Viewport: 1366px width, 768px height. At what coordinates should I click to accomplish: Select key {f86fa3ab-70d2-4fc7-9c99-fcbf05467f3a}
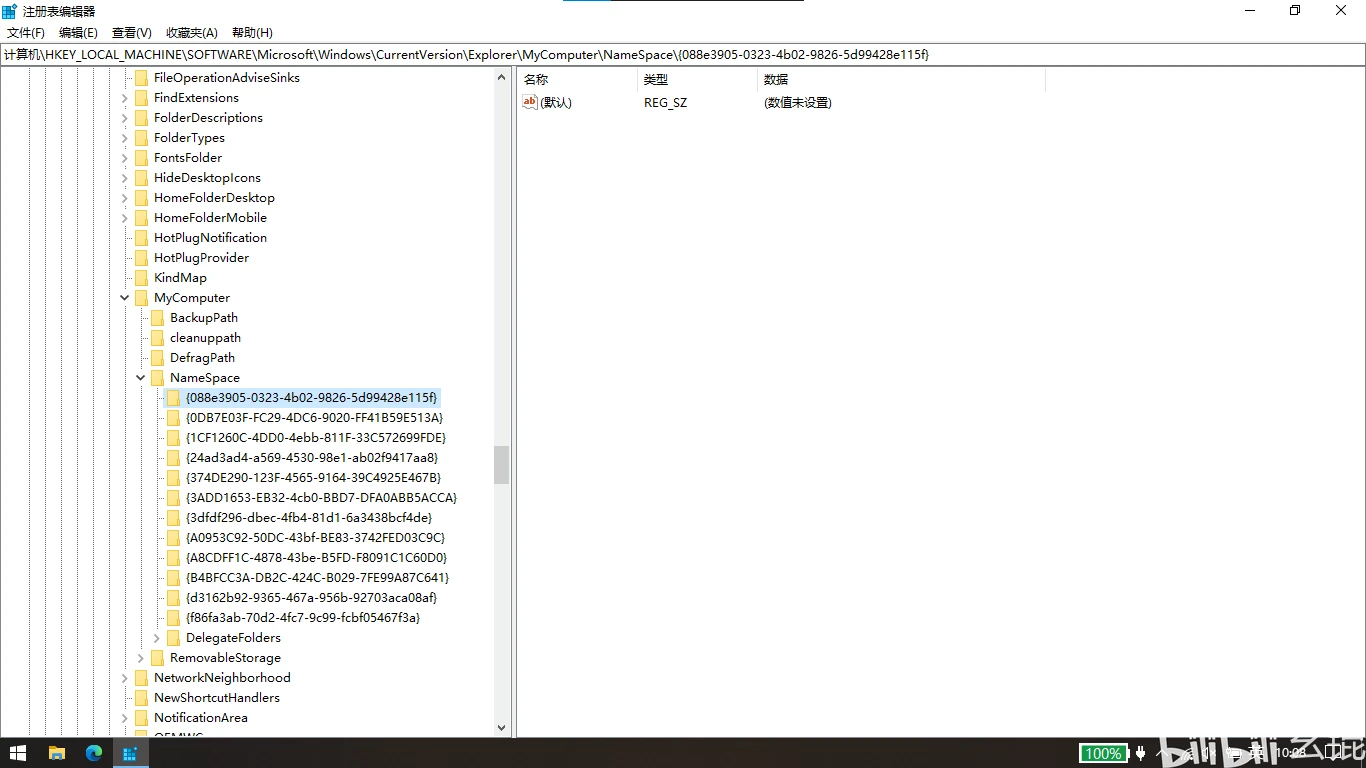[x=303, y=618]
